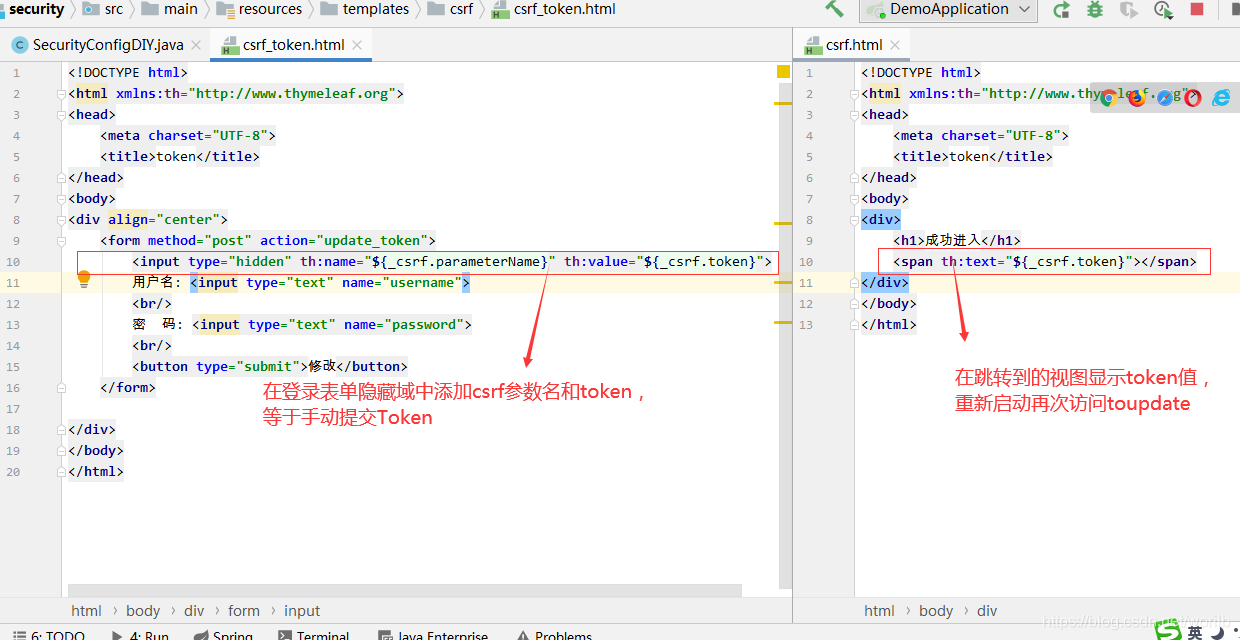Click the title line in csrf.html

click(x=973, y=157)
